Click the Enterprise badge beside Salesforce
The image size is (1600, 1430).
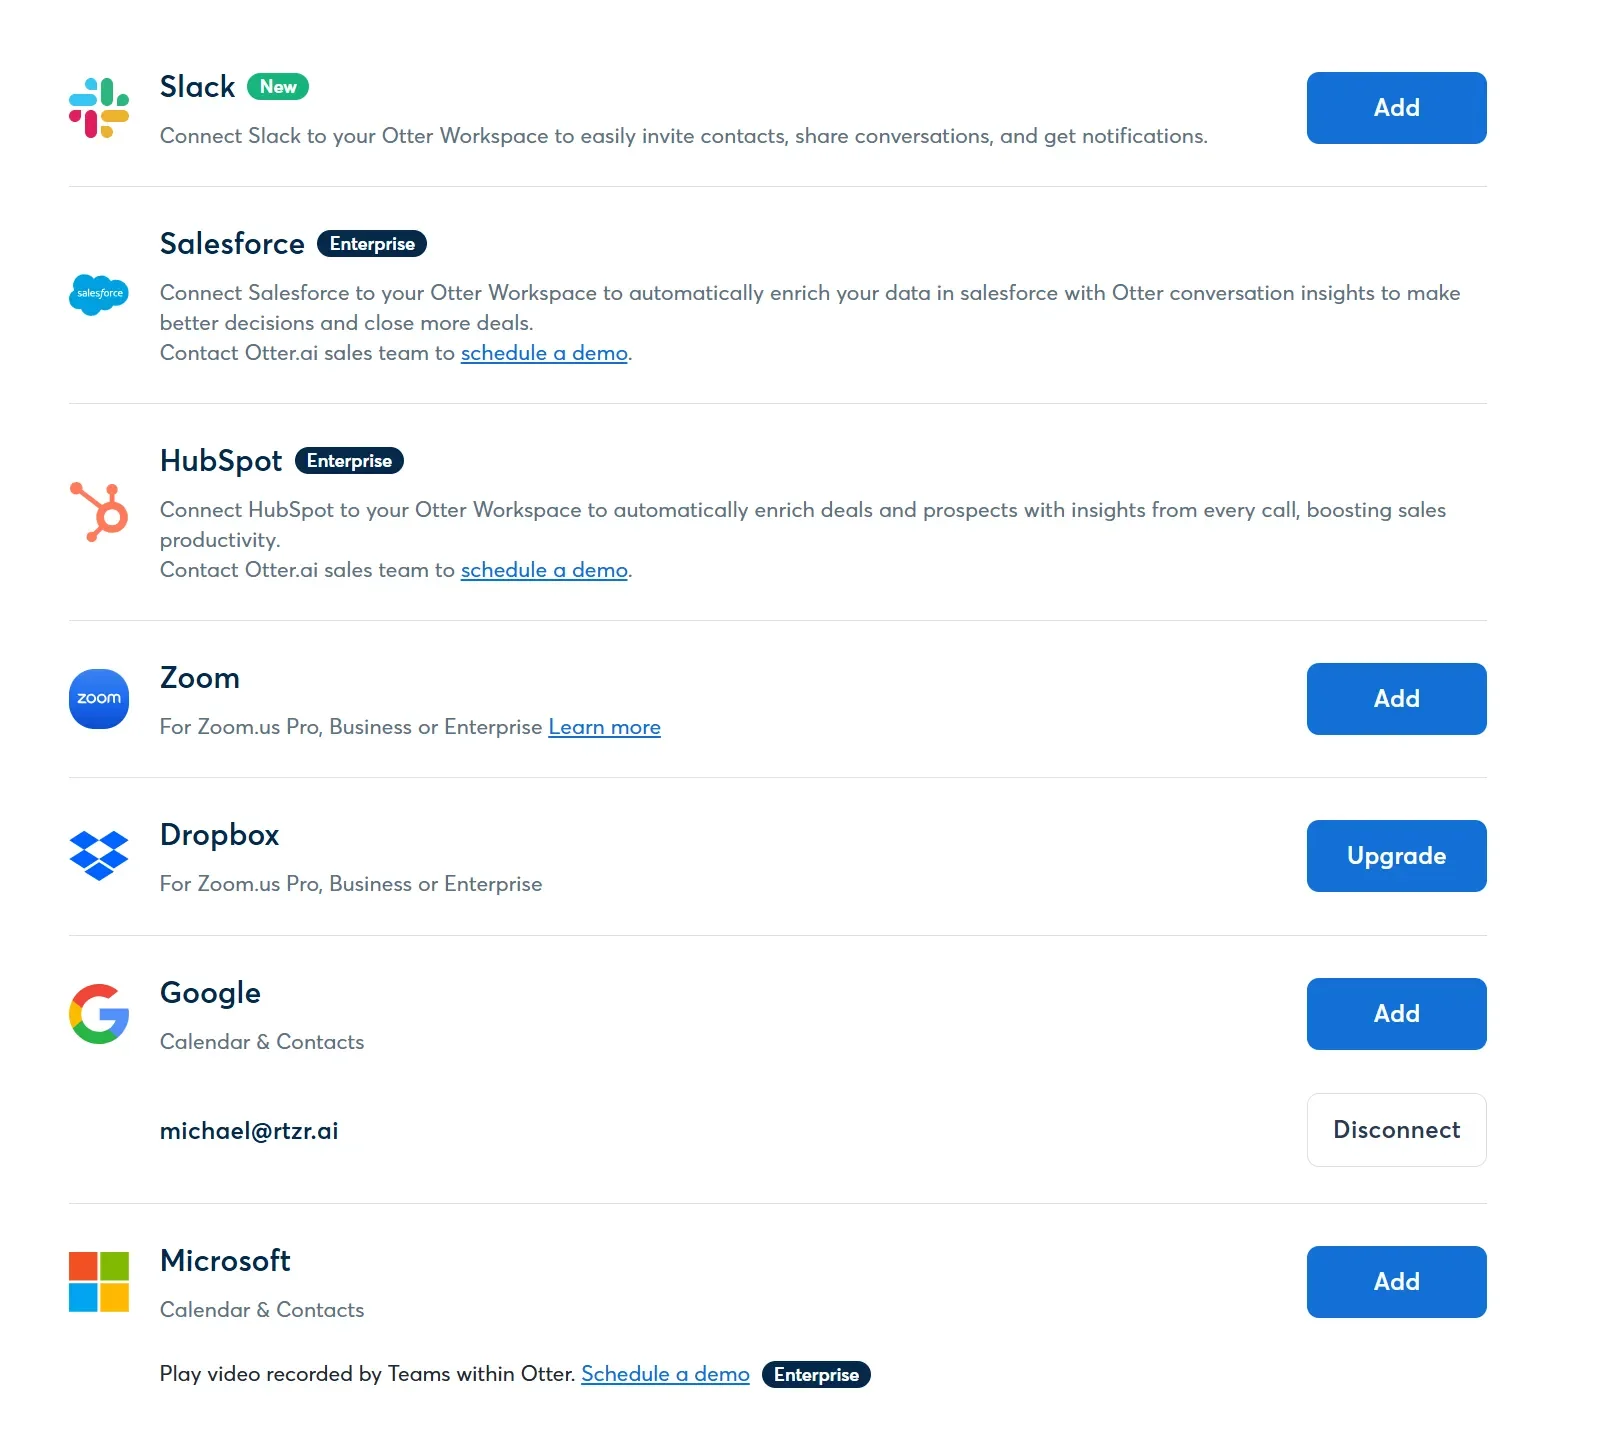[x=372, y=244]
